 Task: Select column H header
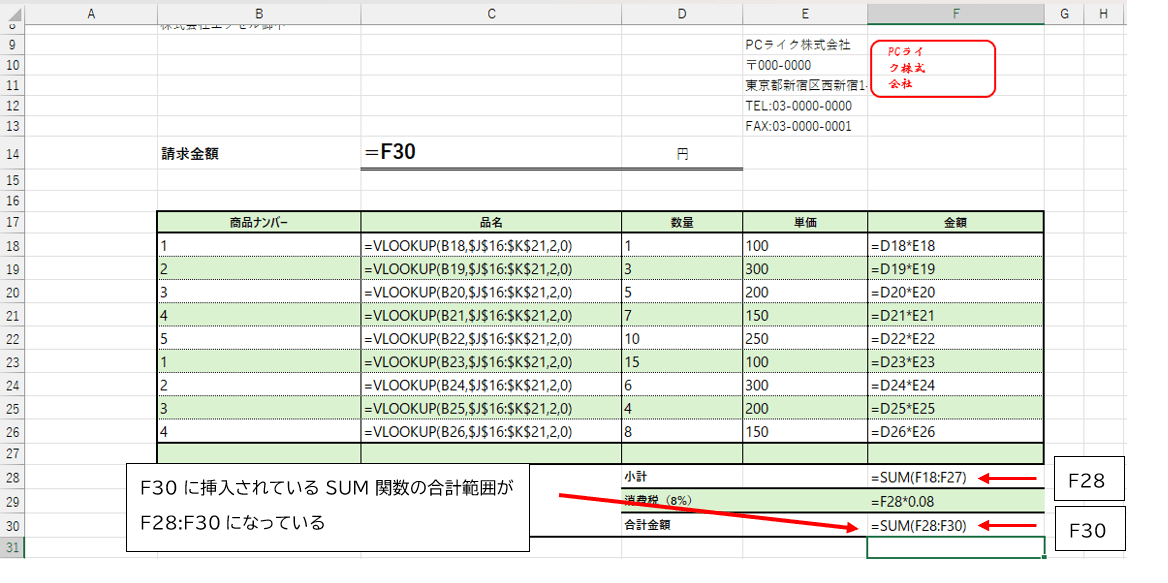point(1104,13)
